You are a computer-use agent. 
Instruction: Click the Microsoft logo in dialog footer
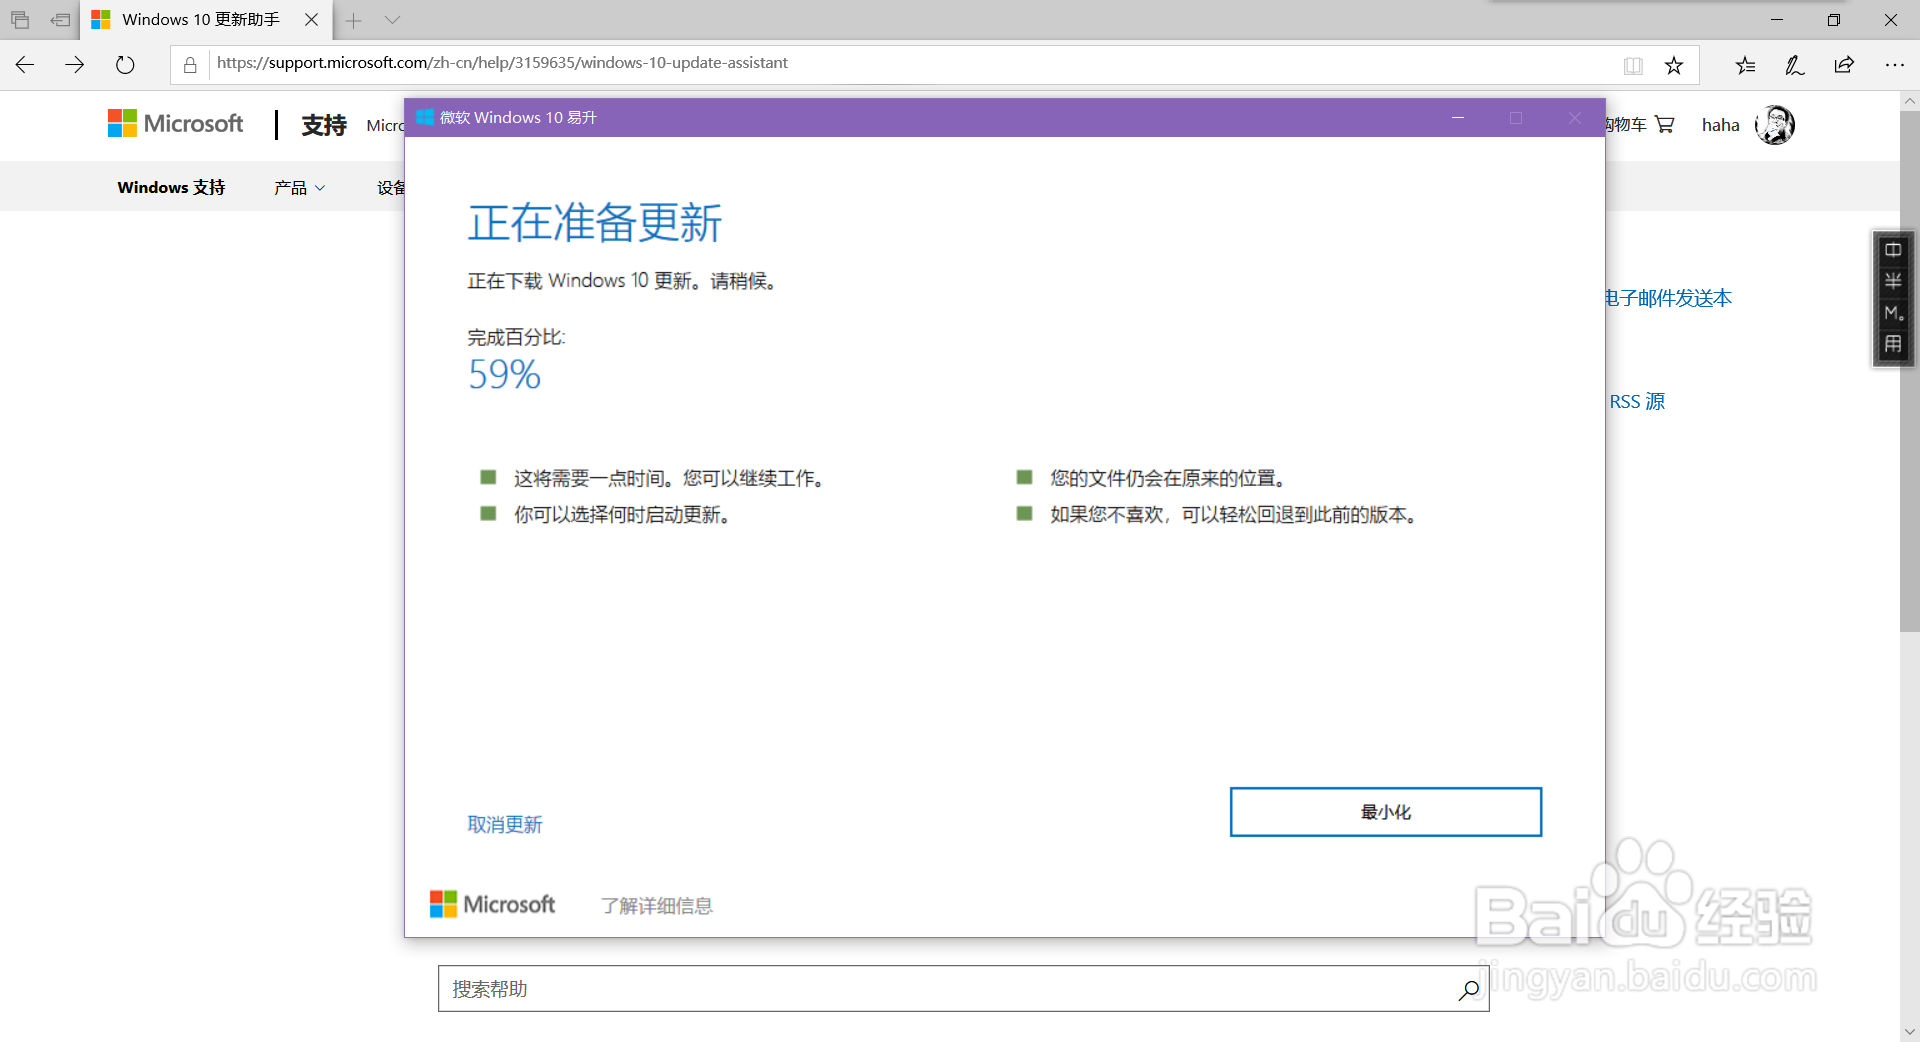[x=493, y=904]
